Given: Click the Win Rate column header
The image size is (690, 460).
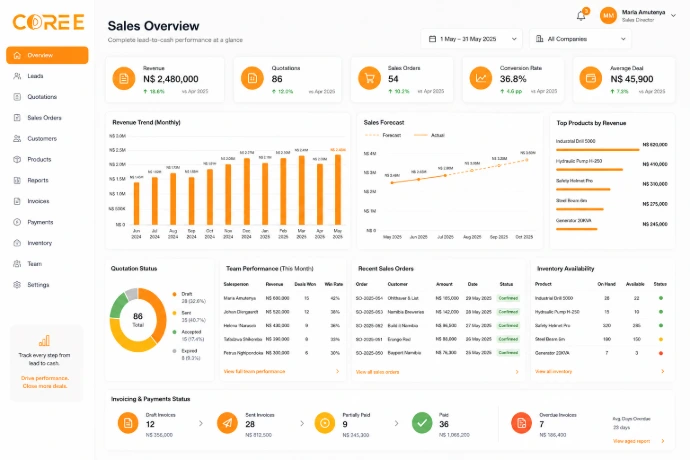Looking at the screenshot, I should pos(333,284).
